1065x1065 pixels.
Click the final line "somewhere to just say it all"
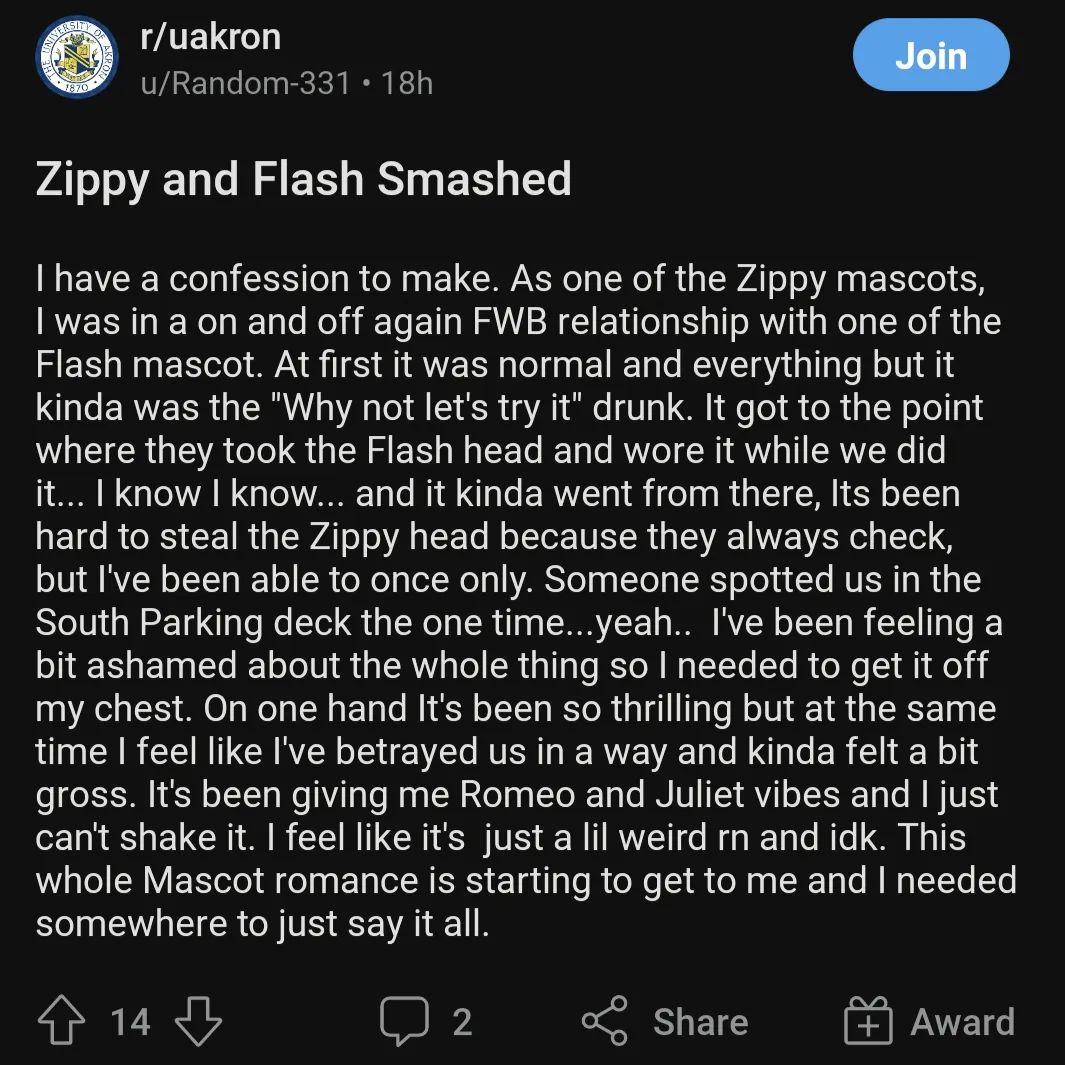pyautogui.click(x=262, y=924)
